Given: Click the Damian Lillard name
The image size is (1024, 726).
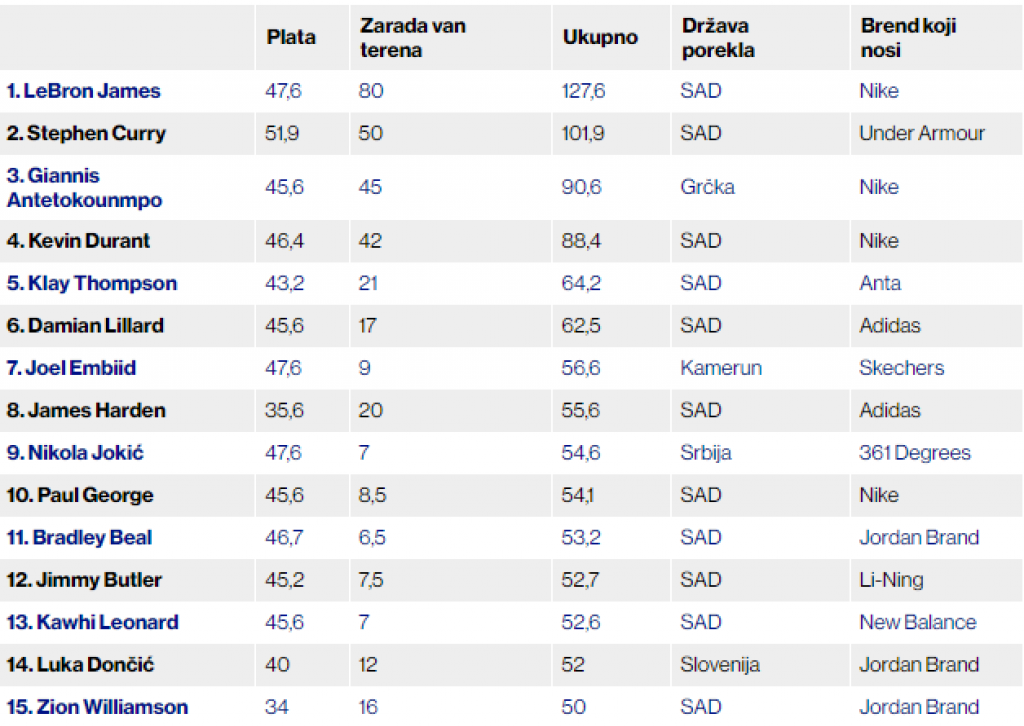Looking at the screenshot, I should pyautogui.click(x=86, y=326).
